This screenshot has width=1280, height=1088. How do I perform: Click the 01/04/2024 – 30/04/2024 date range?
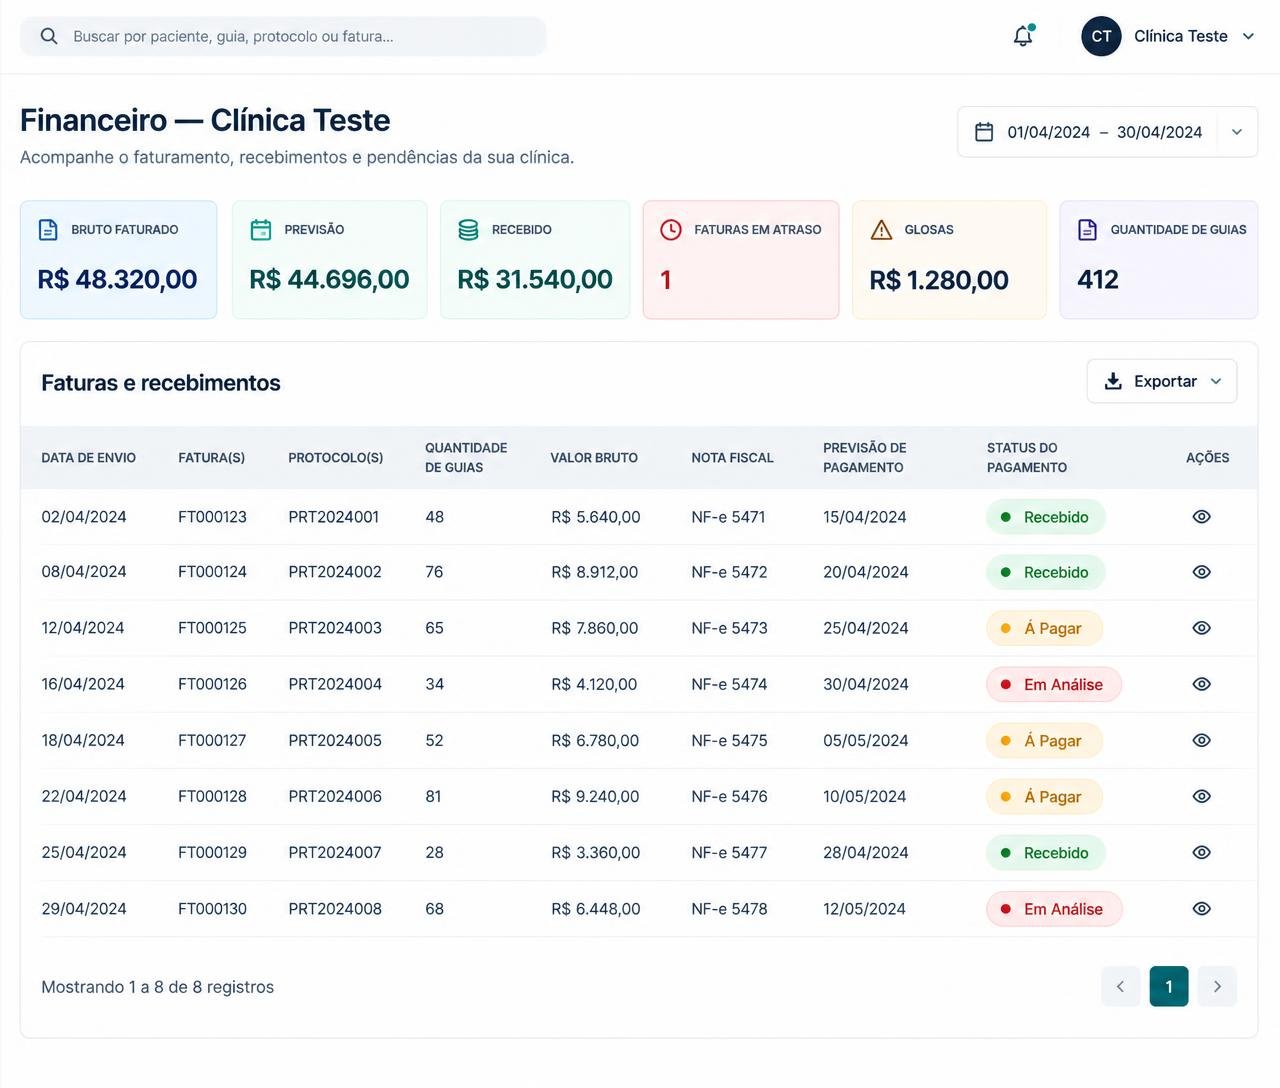(x=1105, y=132)
